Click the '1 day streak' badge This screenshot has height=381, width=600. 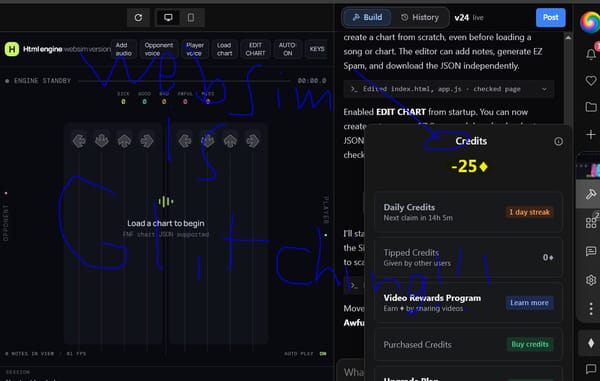tap(529, 212)
